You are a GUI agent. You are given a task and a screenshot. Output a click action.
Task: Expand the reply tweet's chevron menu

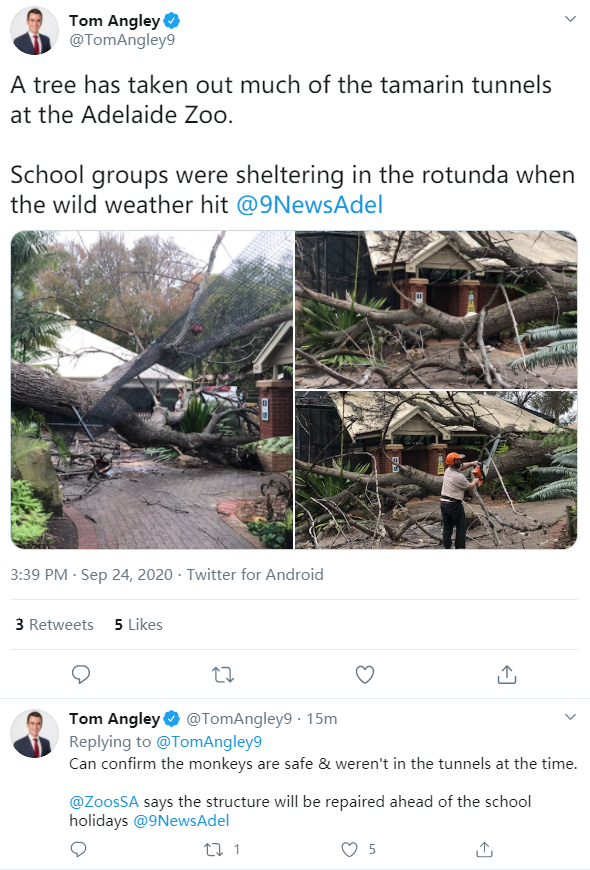click(570, 717)
